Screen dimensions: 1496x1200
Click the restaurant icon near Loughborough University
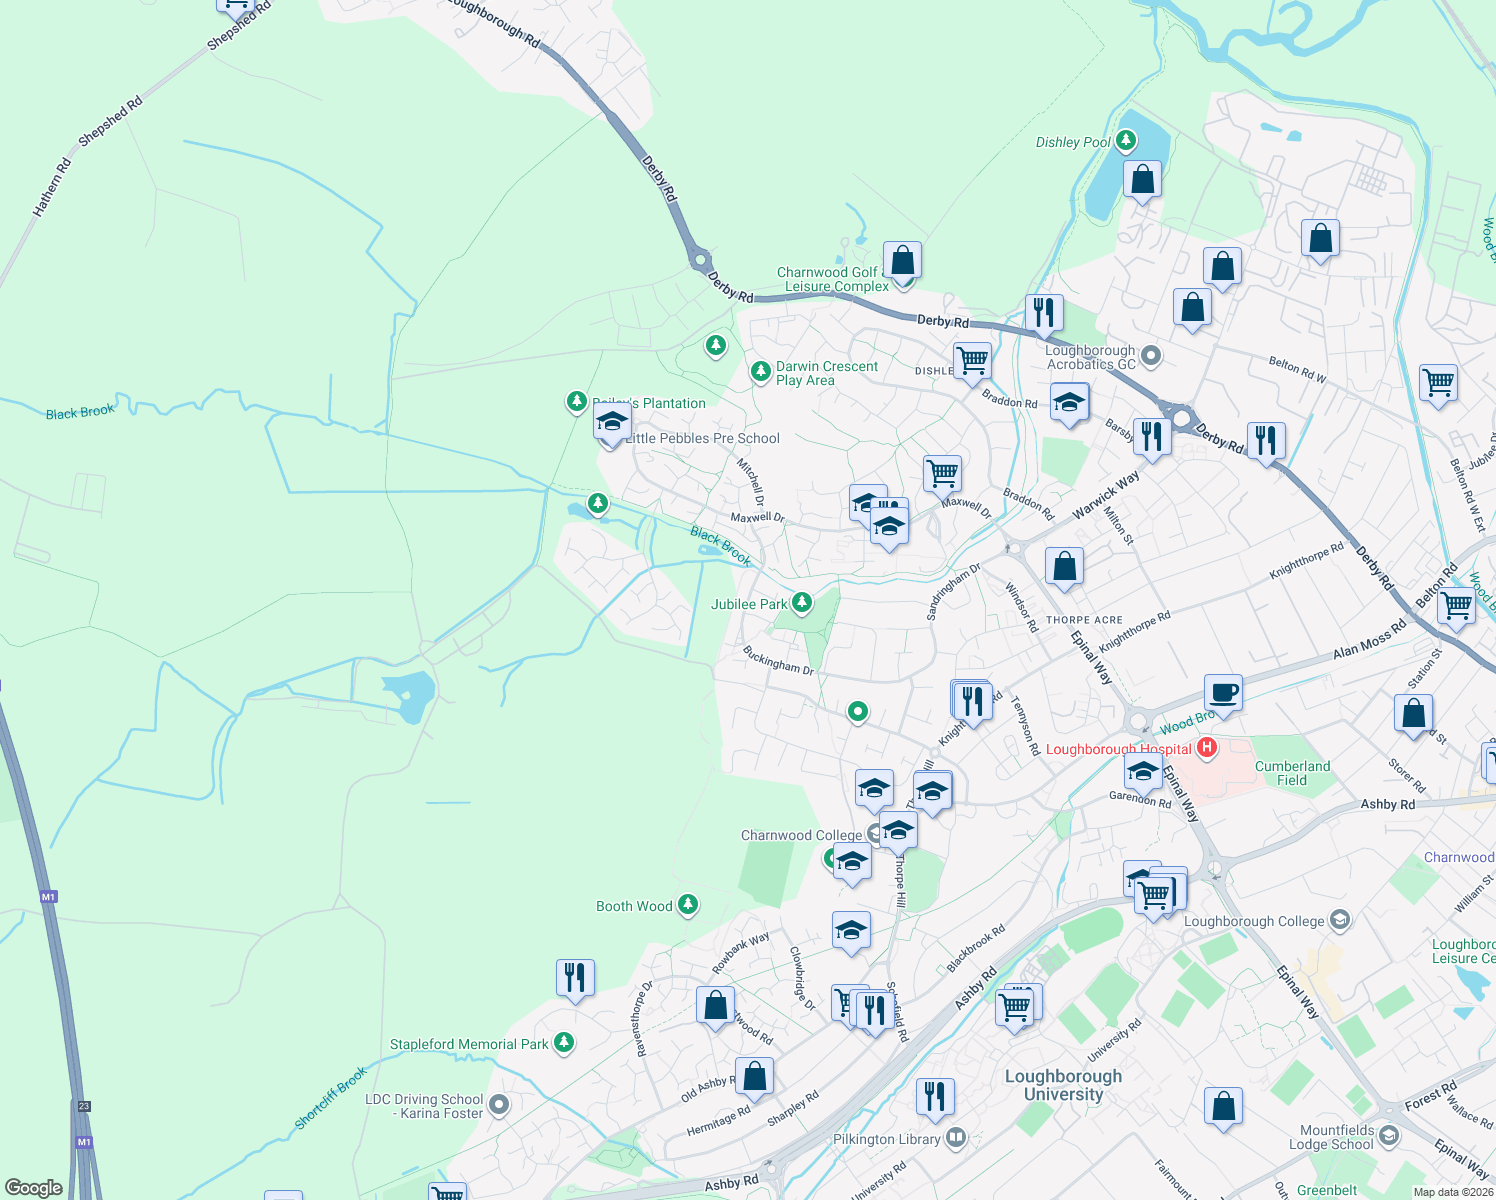click(x=937, y=1094)
